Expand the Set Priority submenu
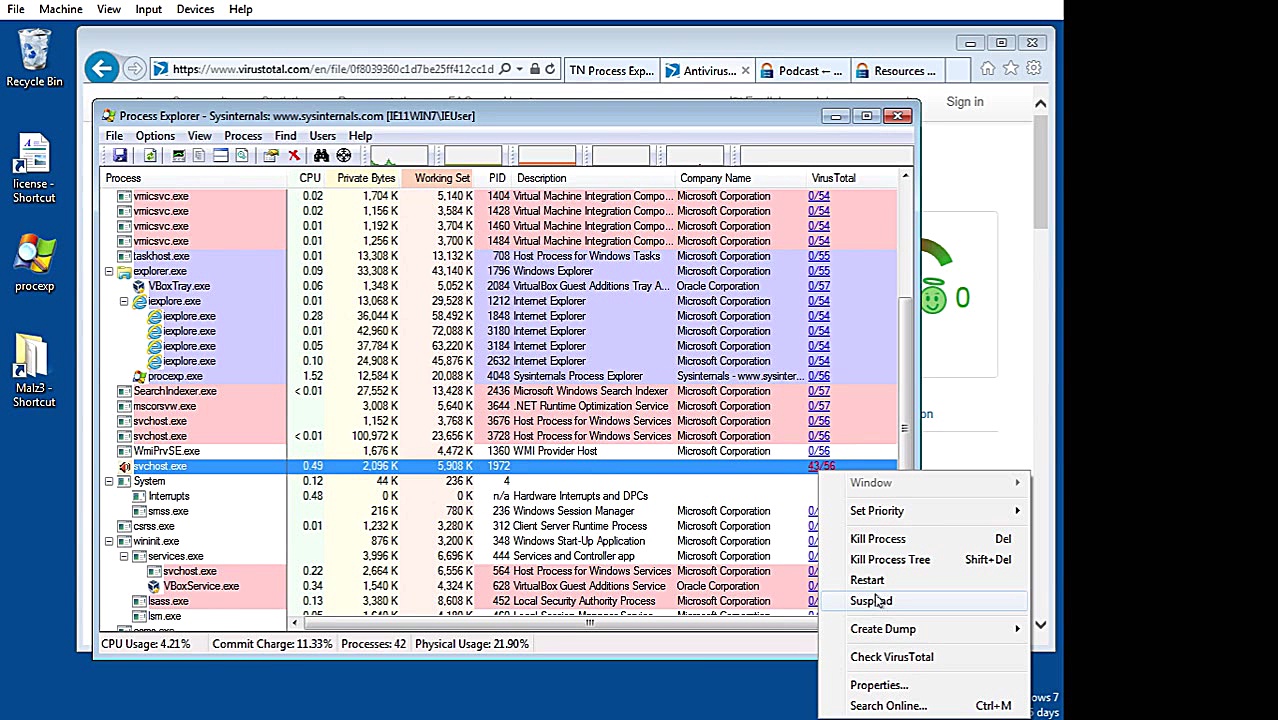 pyautogui.click(x=924, y=511)
